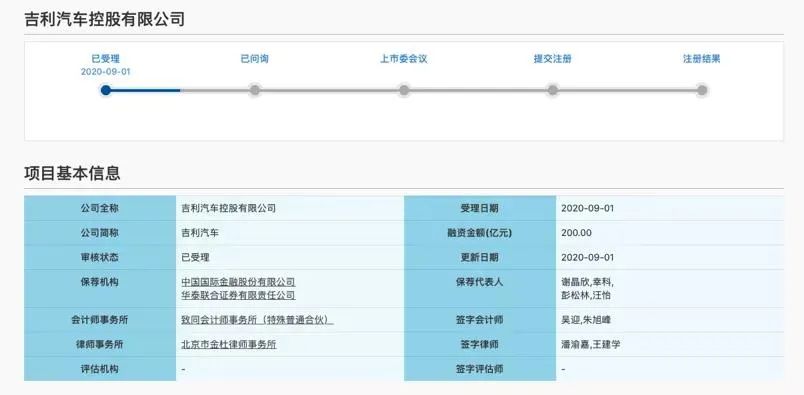Click the 已问询 progress step dot

coord(255,90)
